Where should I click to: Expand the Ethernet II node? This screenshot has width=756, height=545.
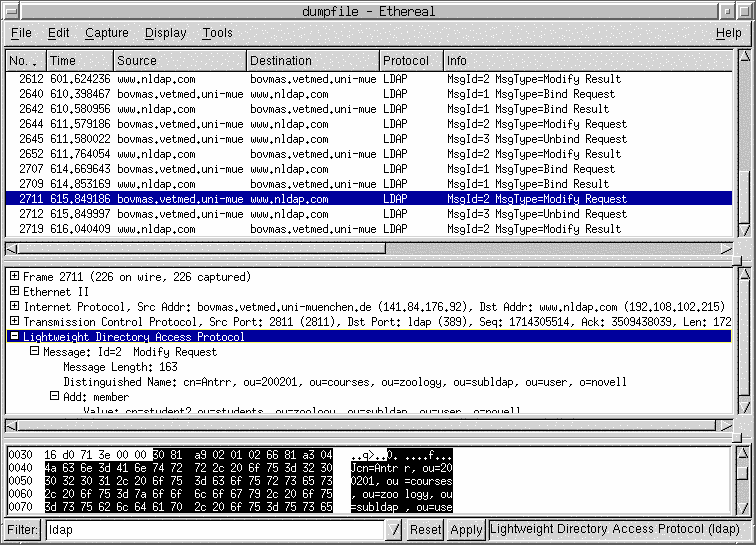(14, 292)
